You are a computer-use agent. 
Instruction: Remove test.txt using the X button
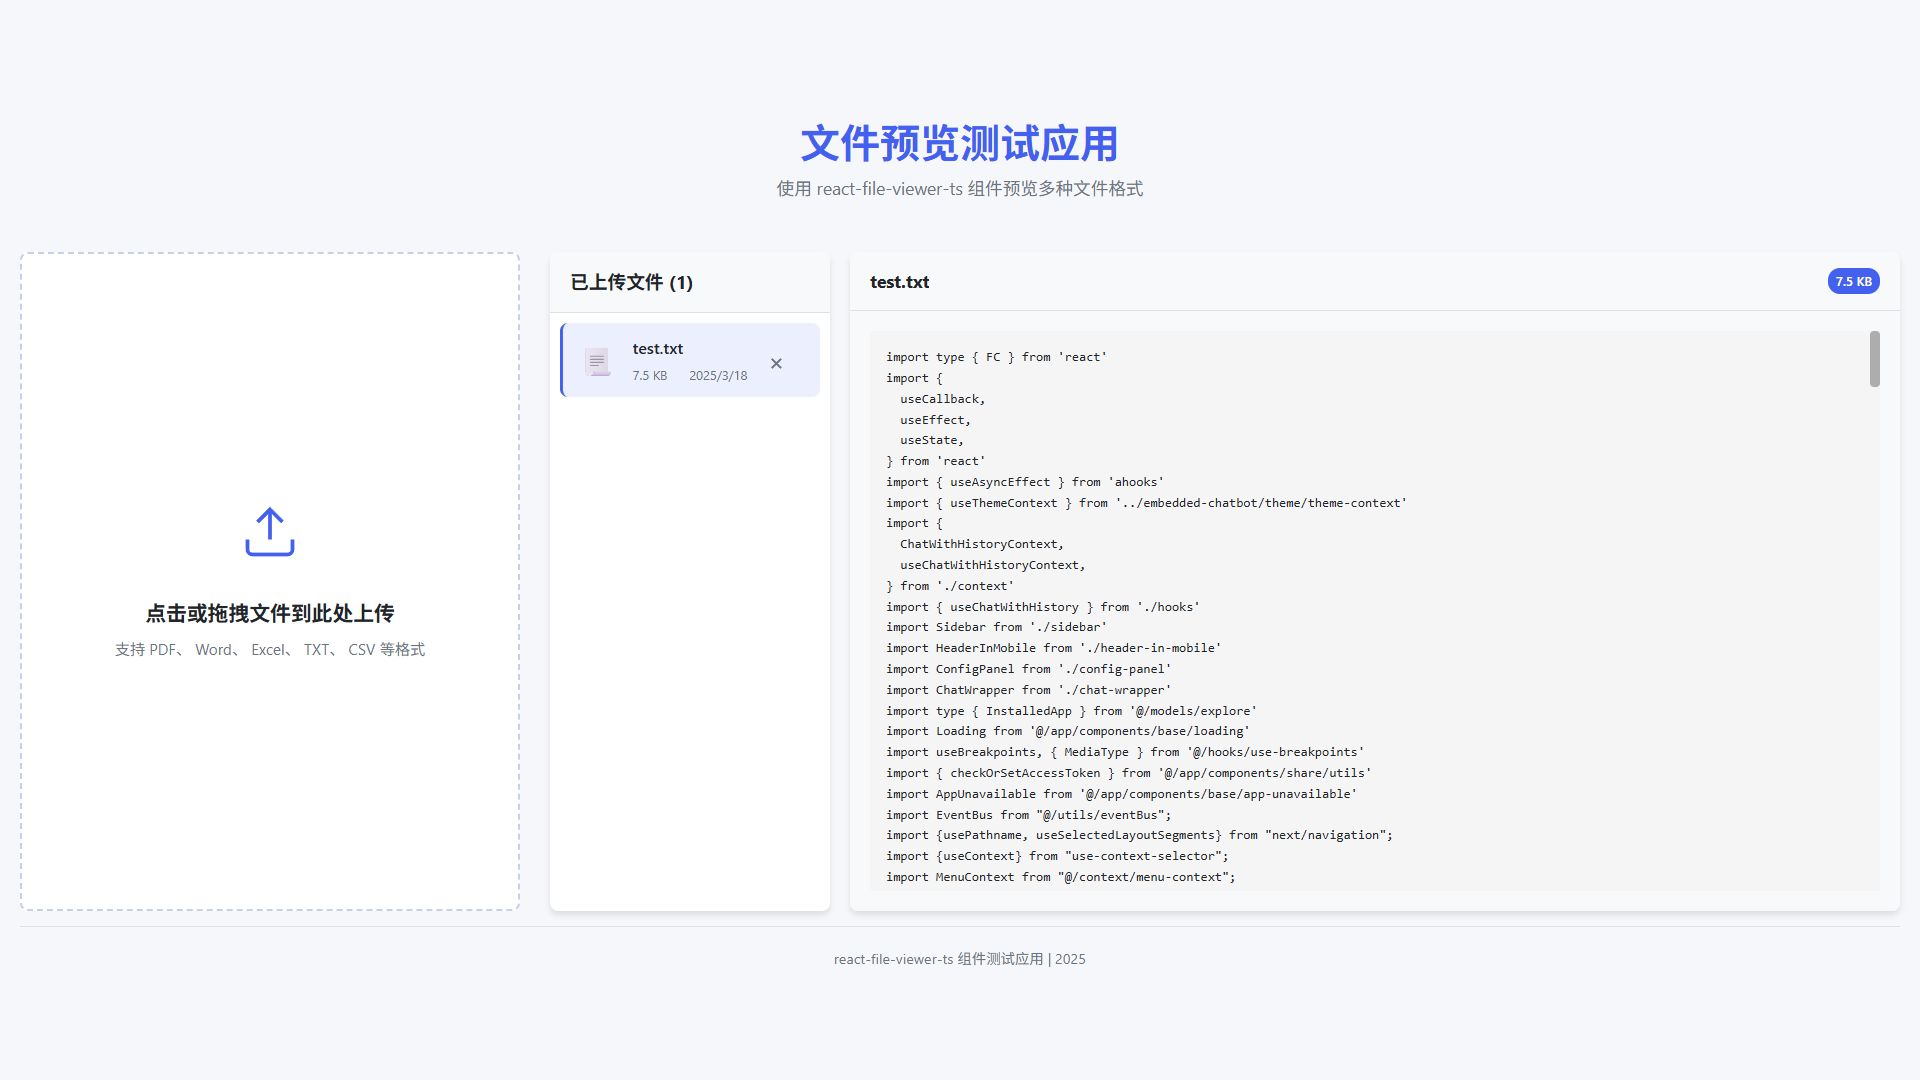777,363
